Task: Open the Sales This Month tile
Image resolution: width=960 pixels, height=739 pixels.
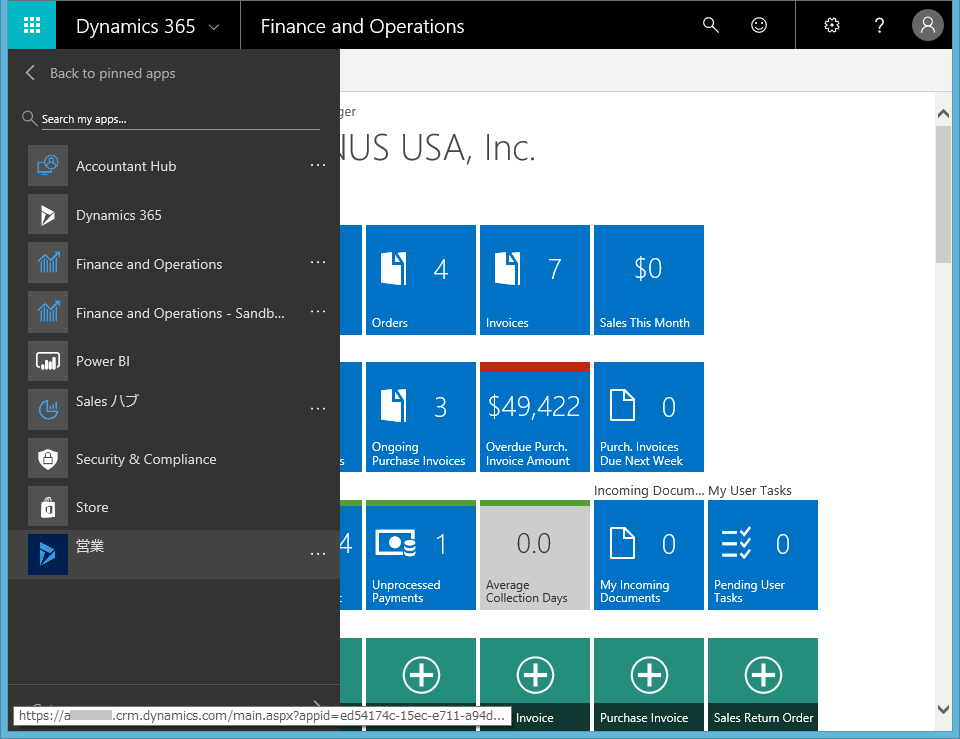Action: click(x=648, y=280)
